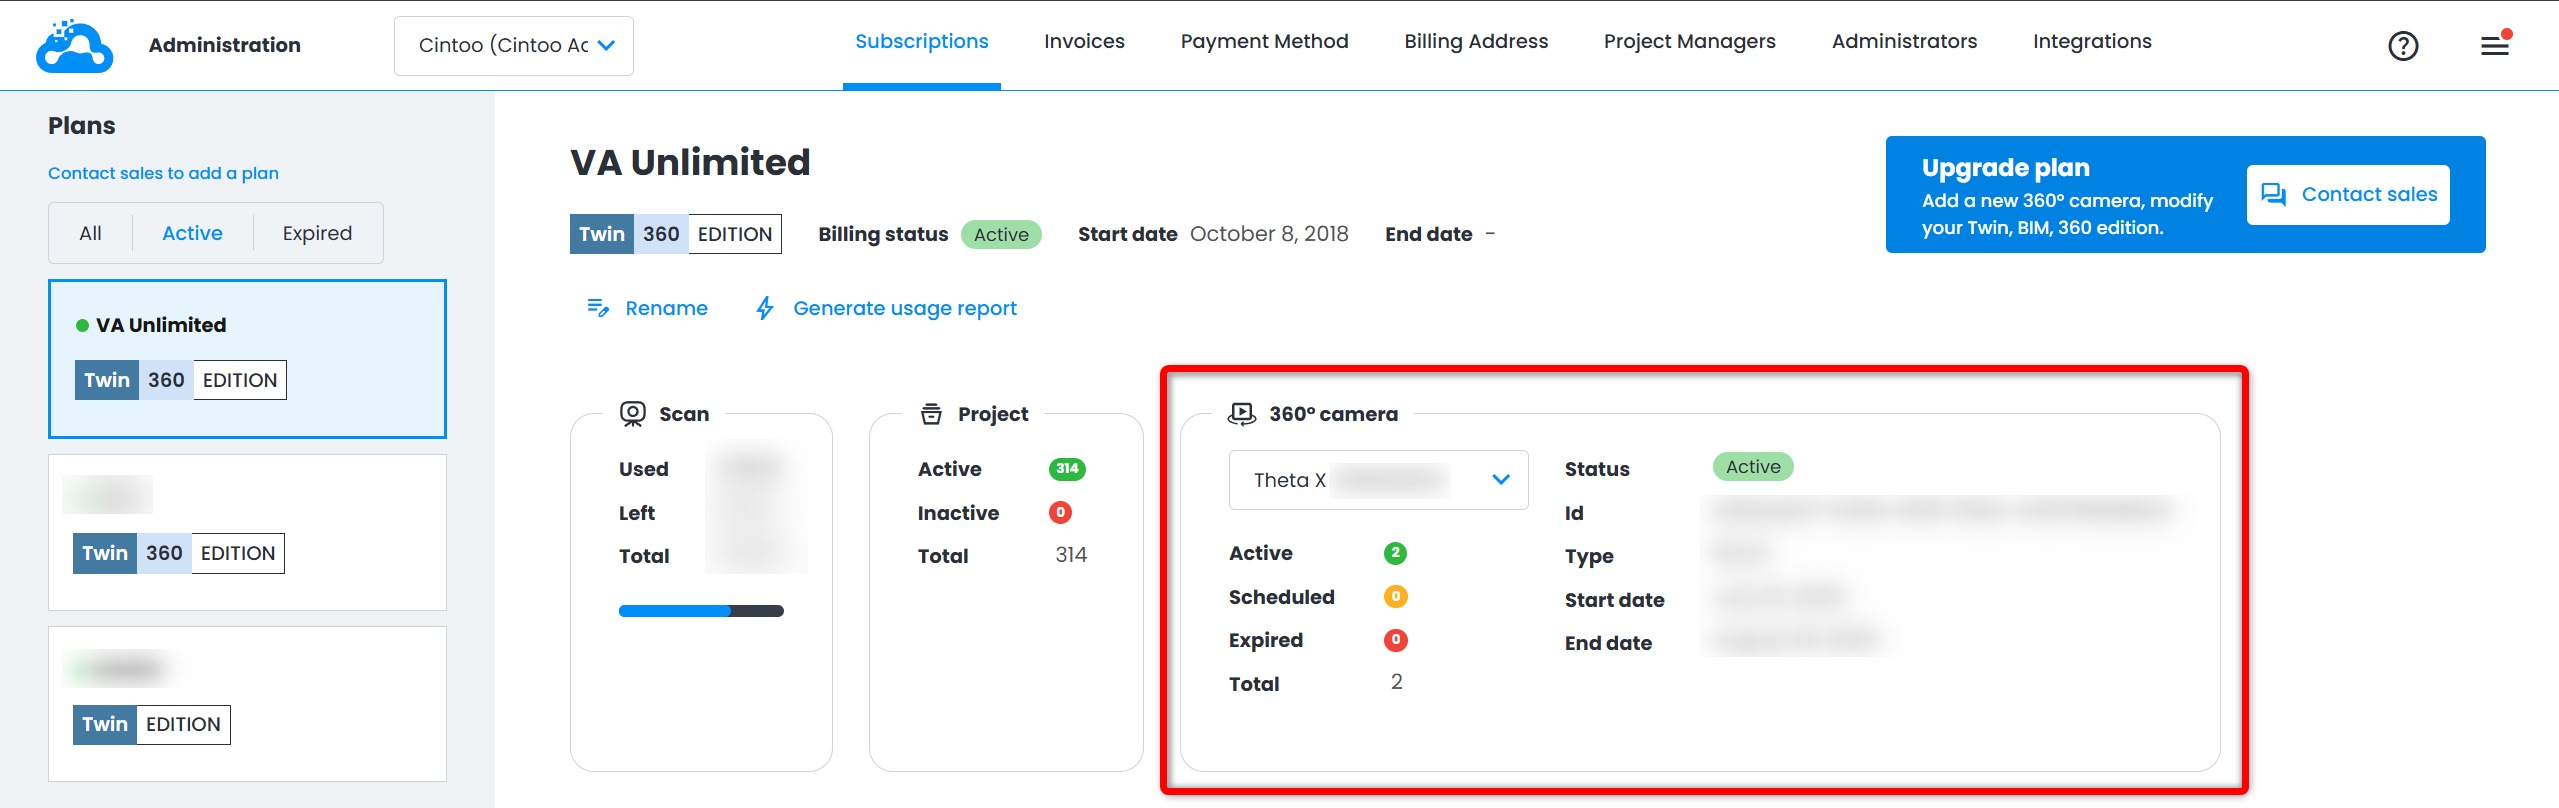The image size is (2559, 808).
Task: Select the VA Unlimited plan card
Action: coord(247,358)
